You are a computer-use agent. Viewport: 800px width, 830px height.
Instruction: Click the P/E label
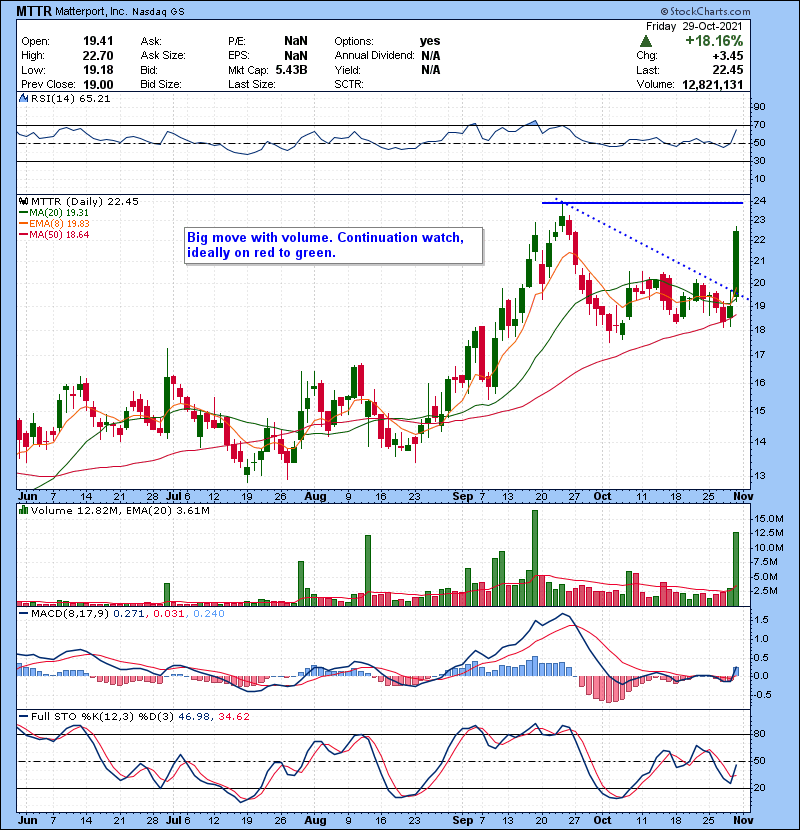tap(237, 41)
